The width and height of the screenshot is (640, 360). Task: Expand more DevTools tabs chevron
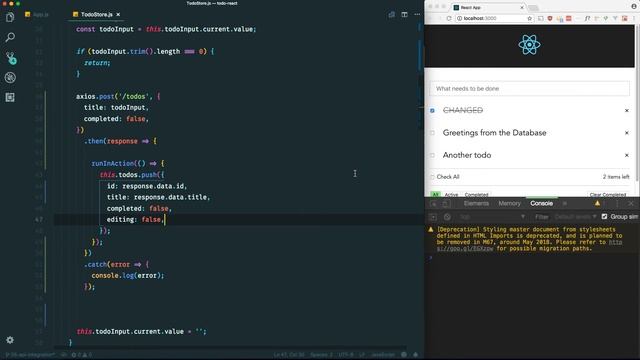point(565,203)
